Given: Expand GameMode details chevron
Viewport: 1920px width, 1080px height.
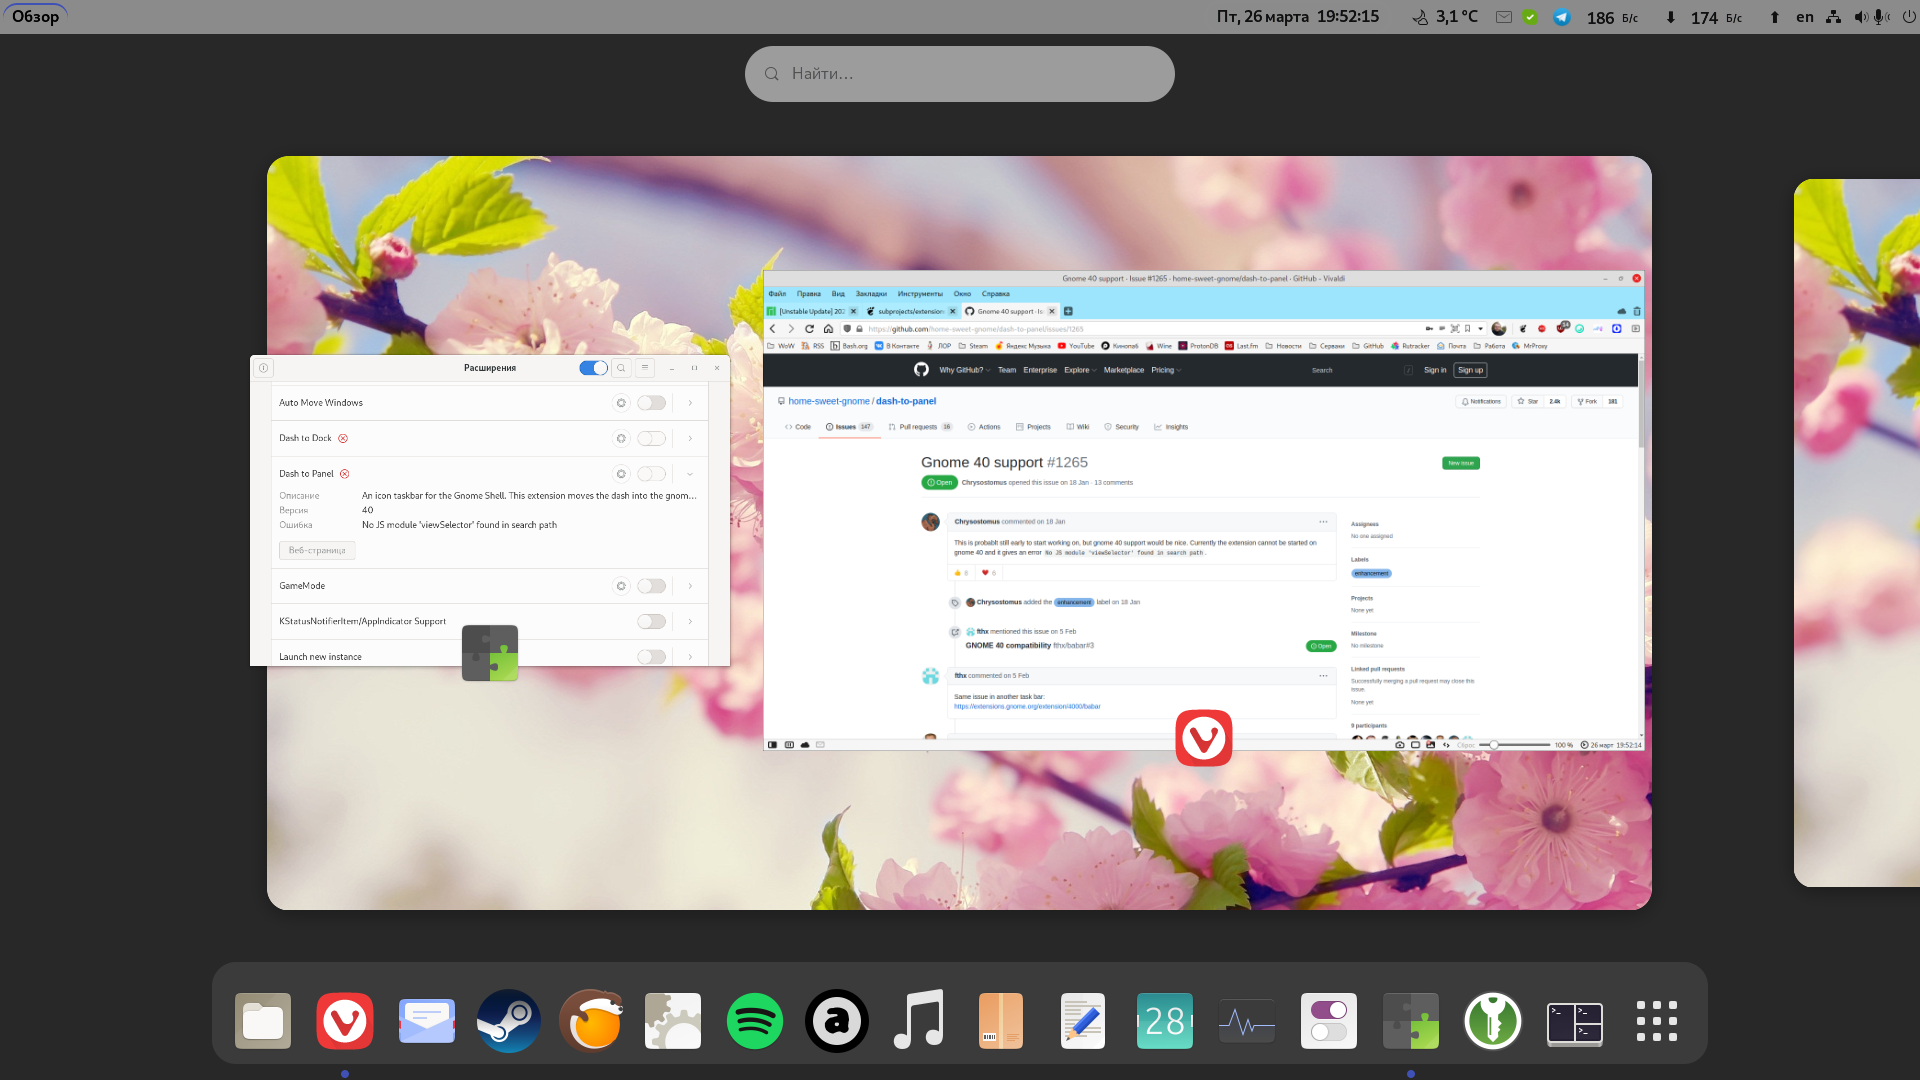Looking at the screenshot, I should click(x=690, y=586).
